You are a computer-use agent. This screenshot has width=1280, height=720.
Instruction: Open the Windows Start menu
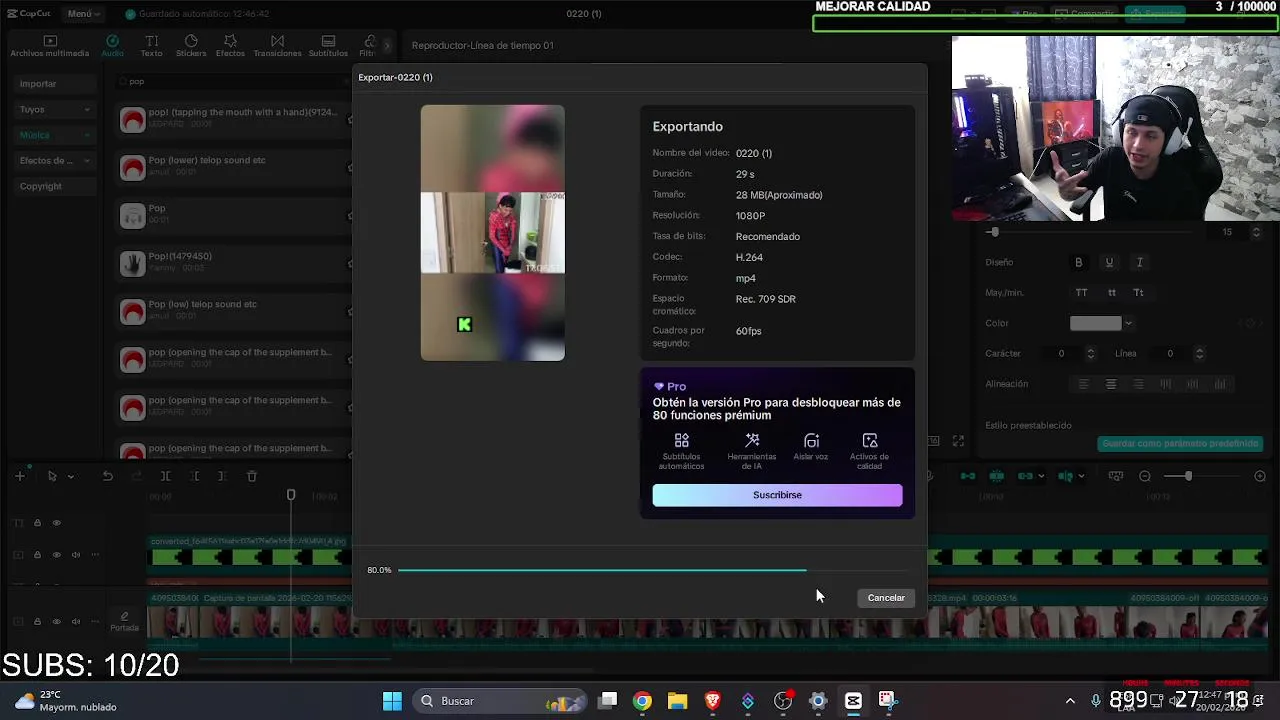point(392,701)
